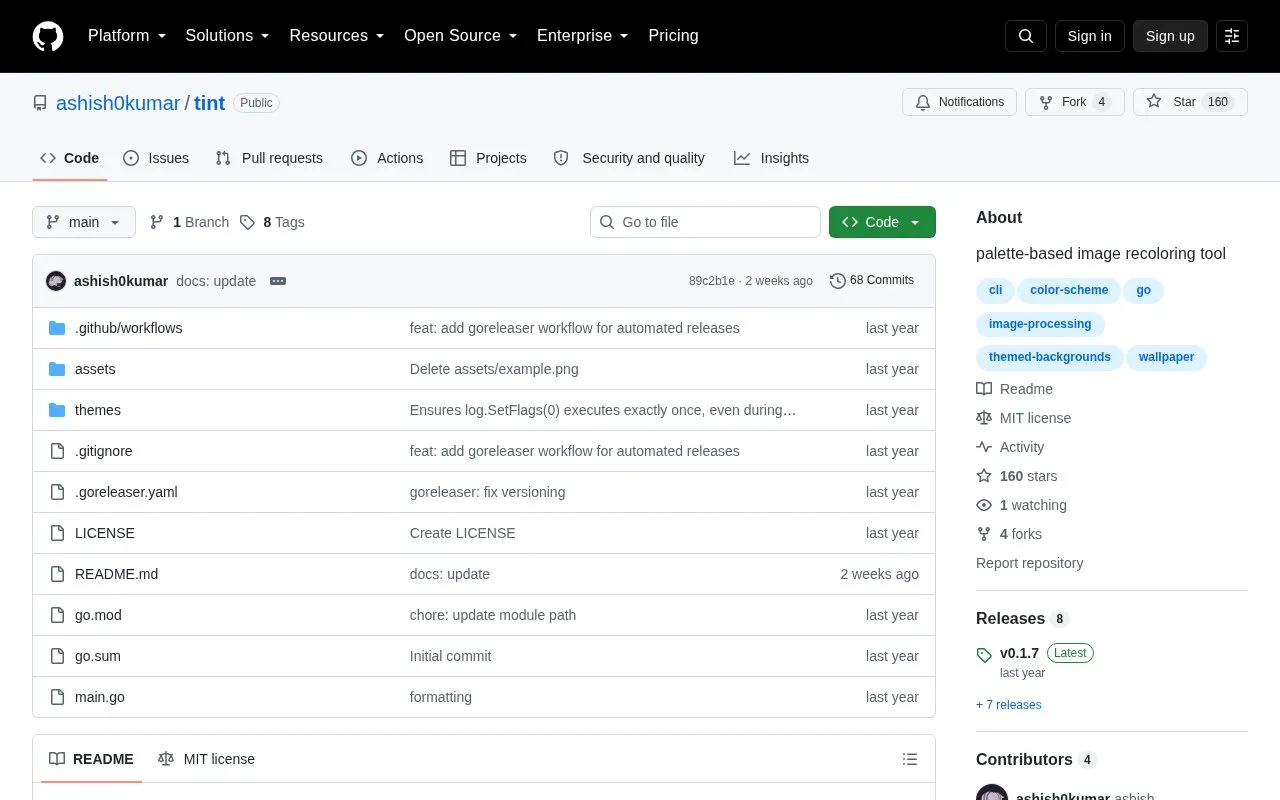Select the image-processing topic tag
The image size is (1280, 800).
(1040, 324)
